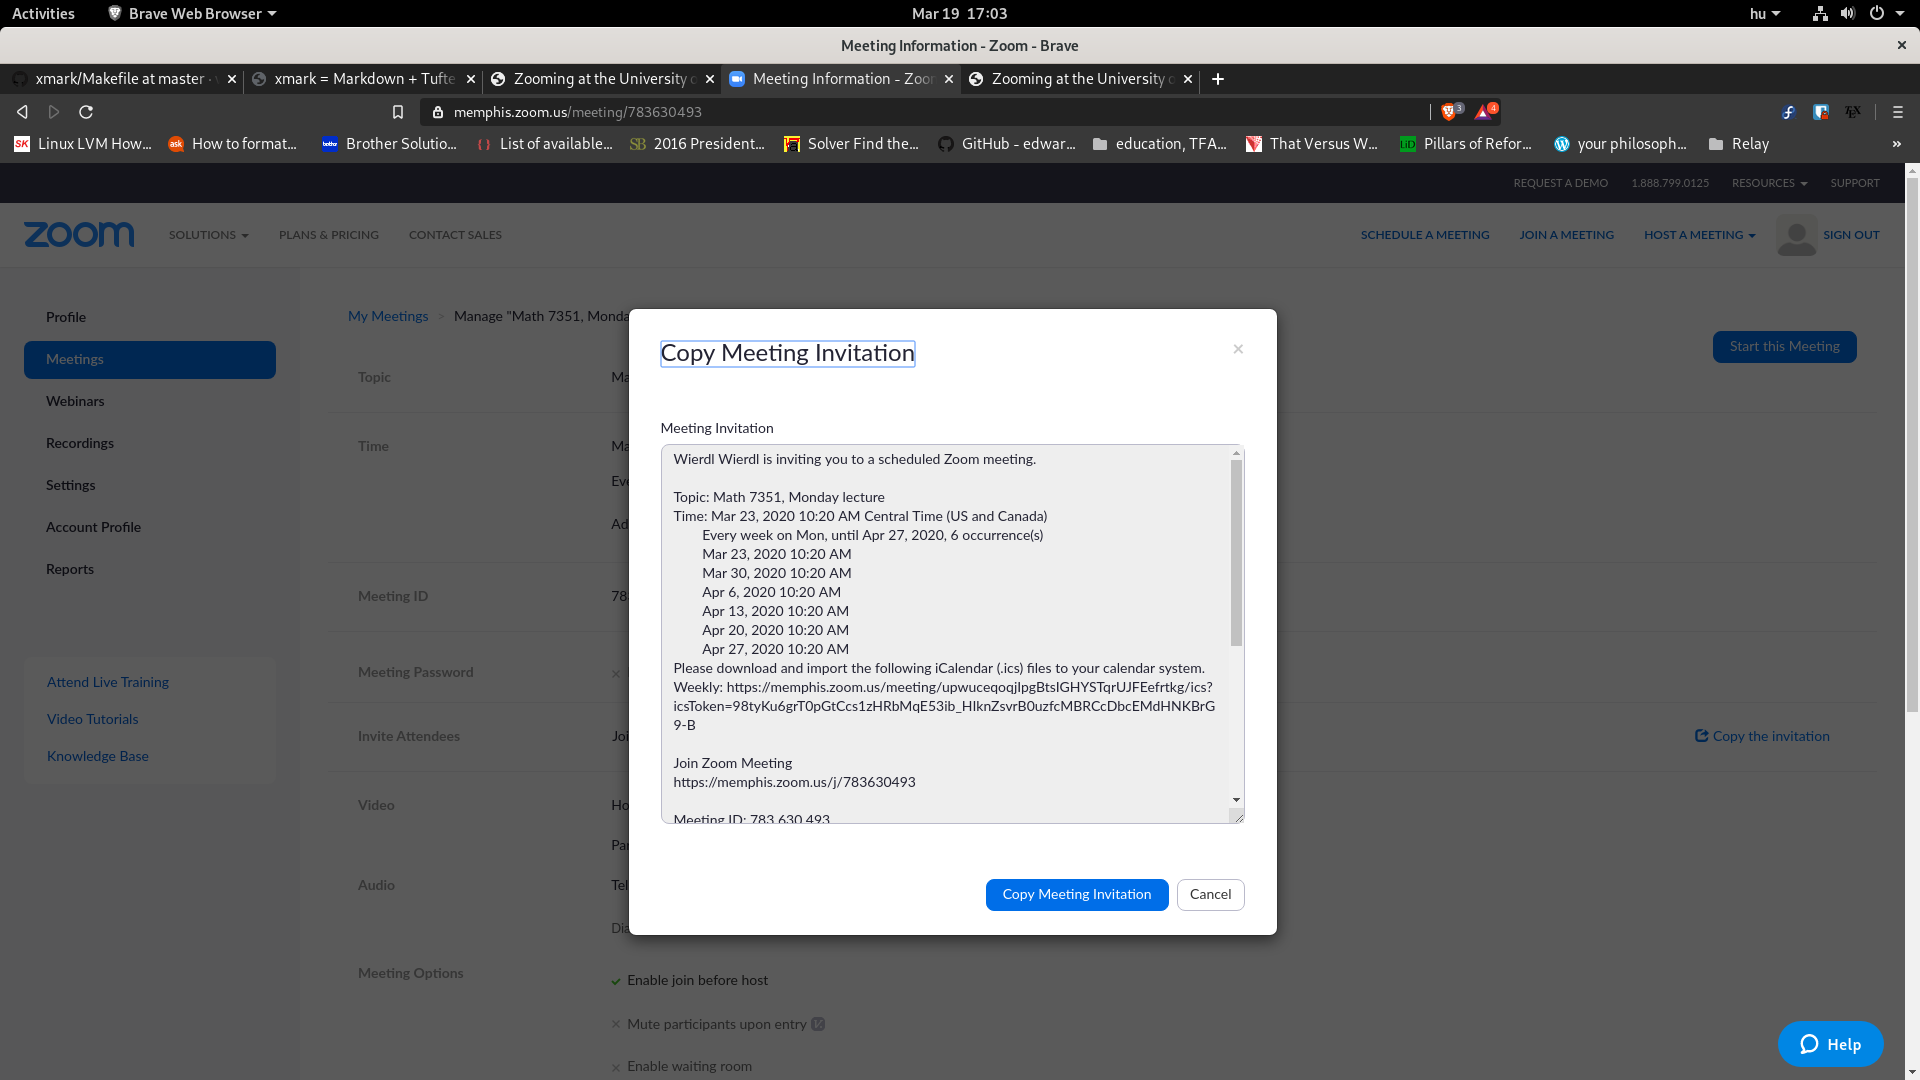The height and width of the screenshot is (1080, 1920).
Task: Open Meetings in the sidebar
Action: tap(150, 360)
